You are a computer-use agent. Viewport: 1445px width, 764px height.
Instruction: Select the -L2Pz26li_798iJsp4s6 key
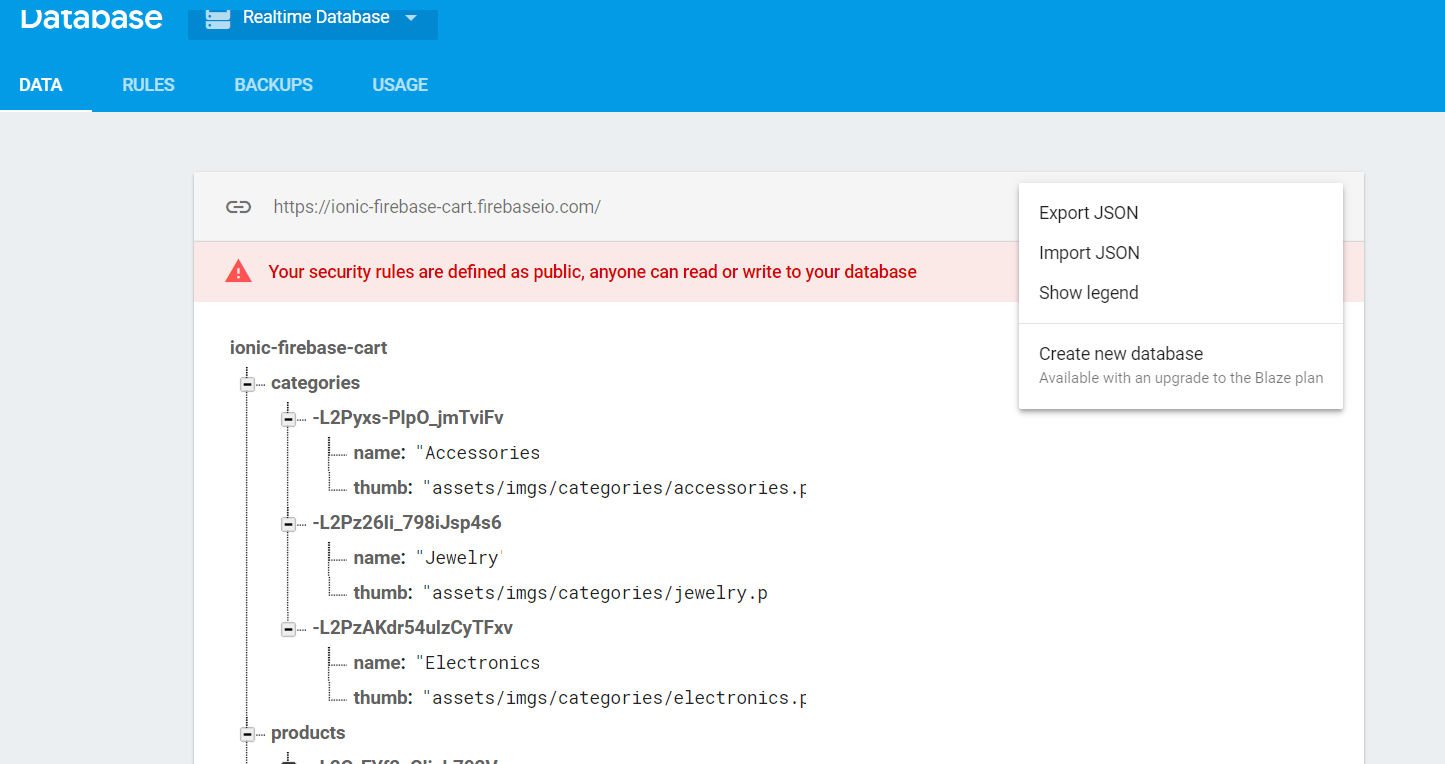407,523
